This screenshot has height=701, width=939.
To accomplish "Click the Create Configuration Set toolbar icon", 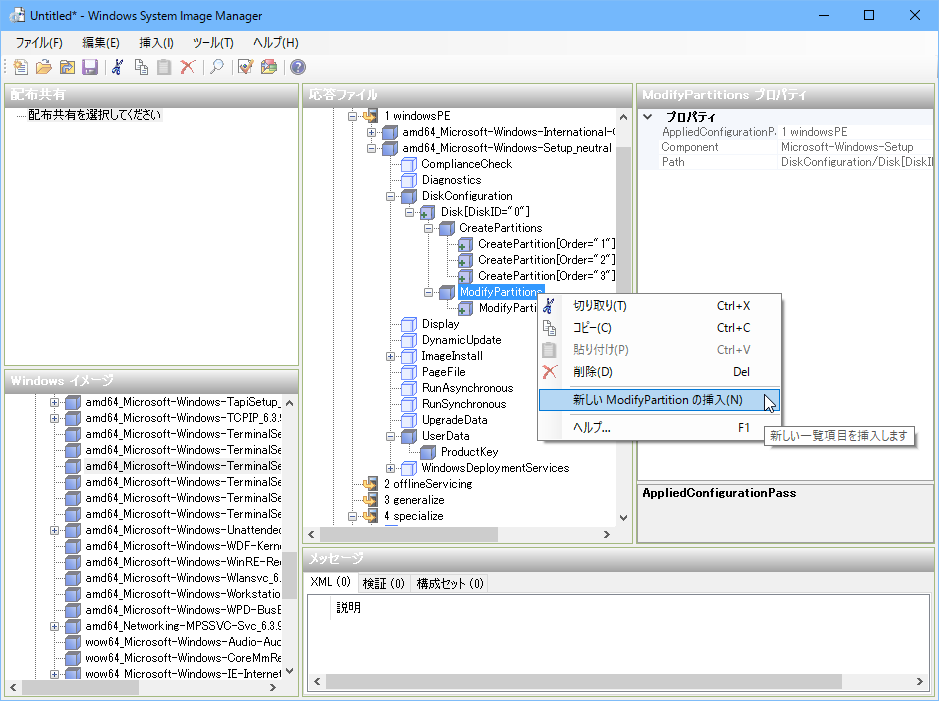I will 269,67.
